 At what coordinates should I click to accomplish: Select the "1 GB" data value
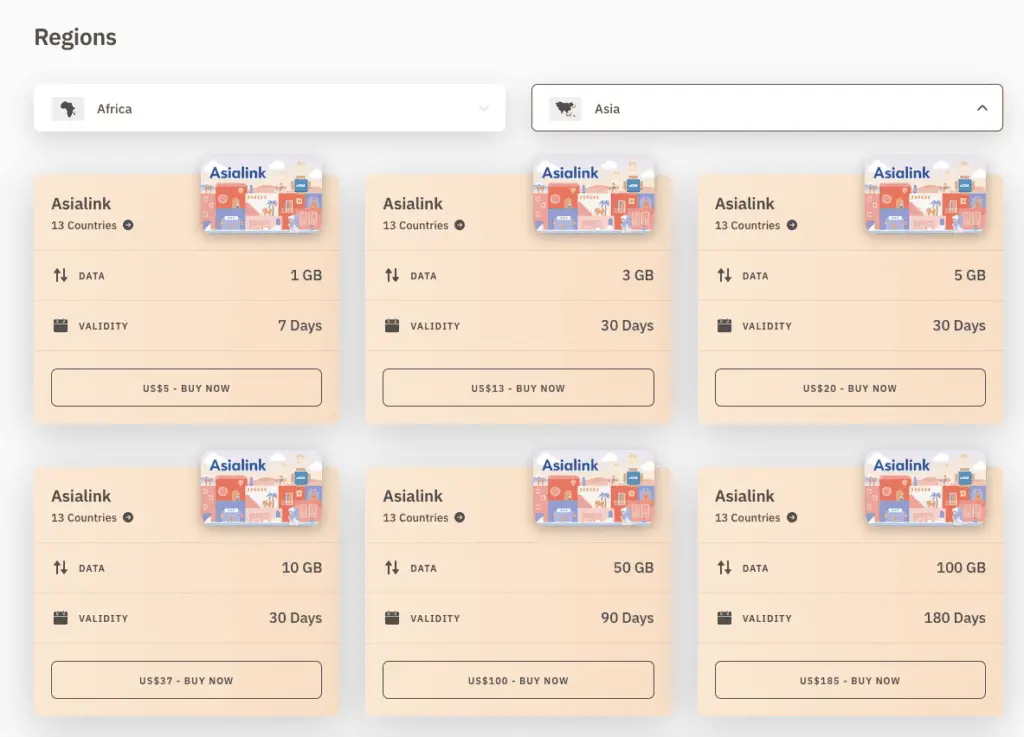(306, 275)
